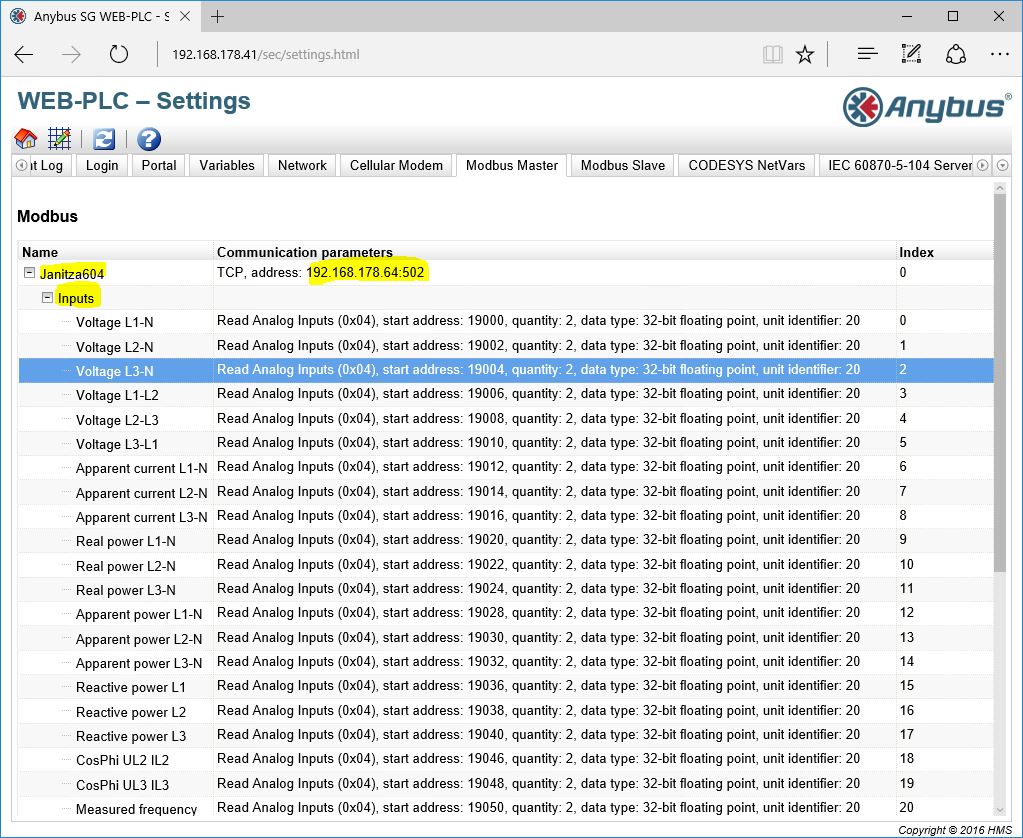
Task: Switch to the Modbus Slave tab
Action: (623, 166)
